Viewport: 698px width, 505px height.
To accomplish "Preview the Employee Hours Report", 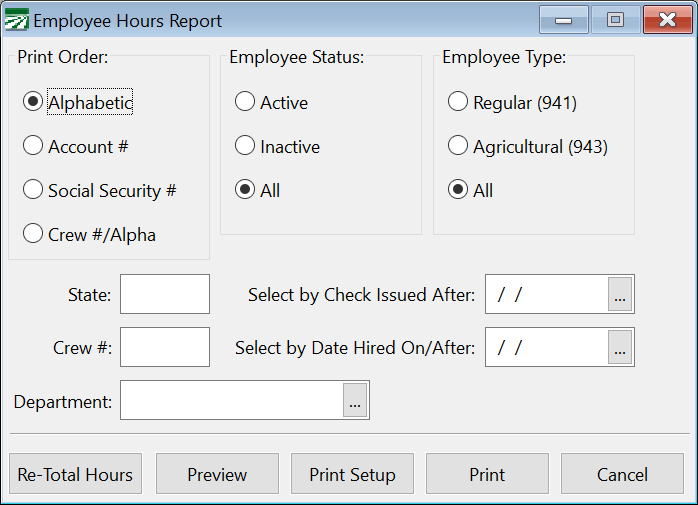I will (217, 474).
